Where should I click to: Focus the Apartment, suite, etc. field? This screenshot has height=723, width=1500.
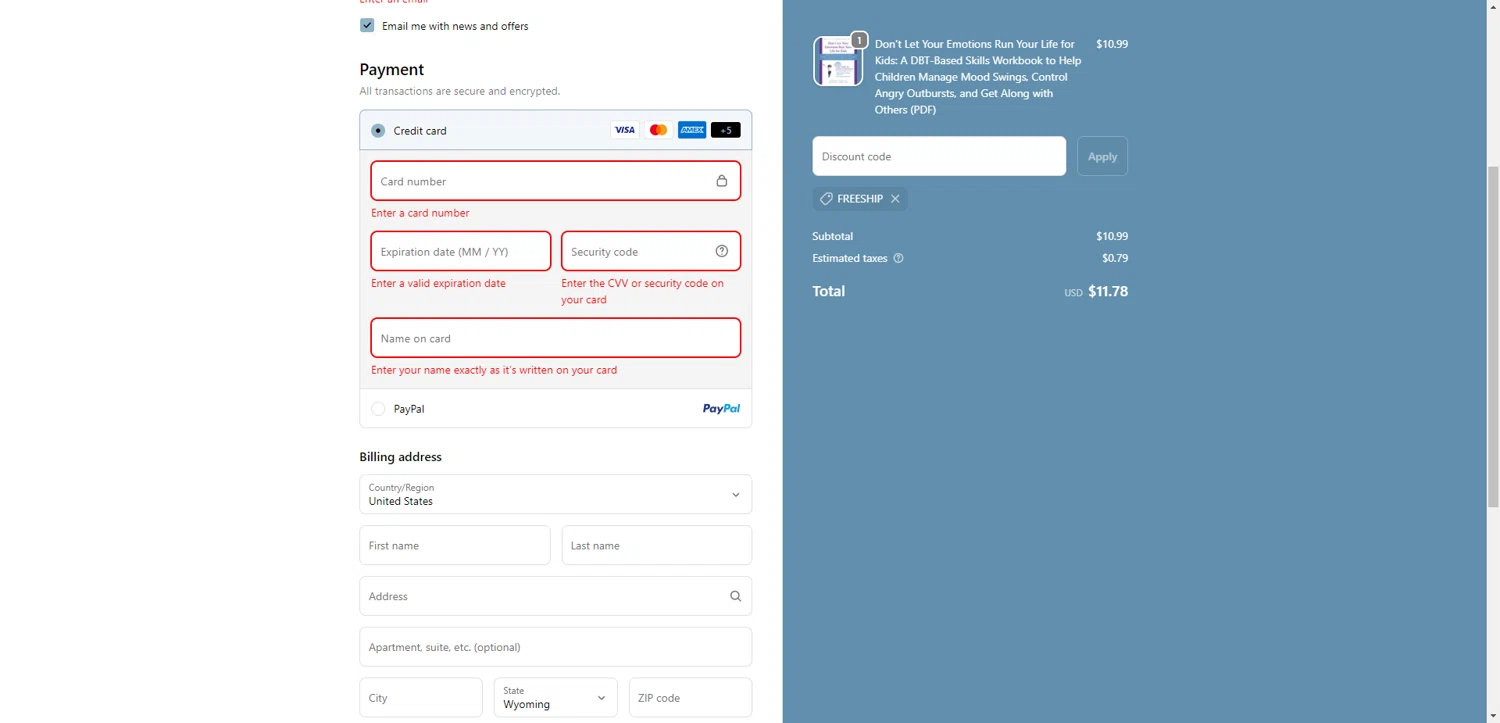tap(556, 647)
